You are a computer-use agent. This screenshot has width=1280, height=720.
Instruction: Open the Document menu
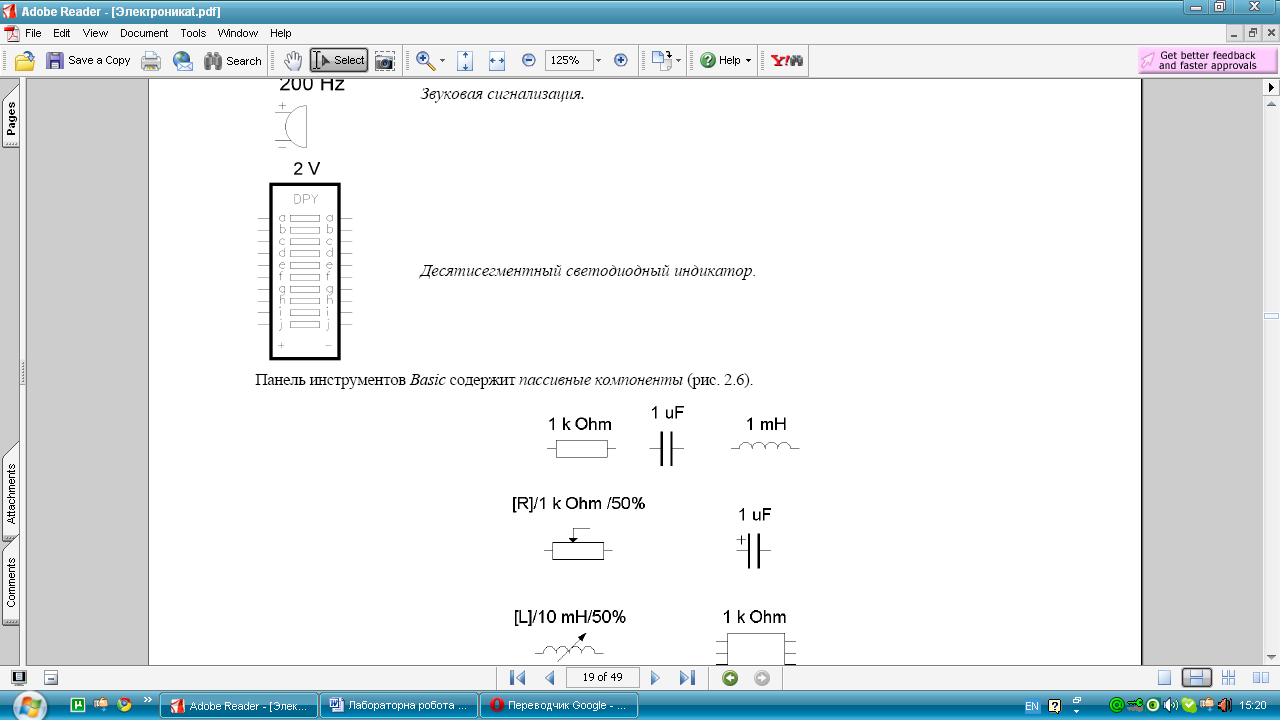pyautogui.click(x=144, y=33)
